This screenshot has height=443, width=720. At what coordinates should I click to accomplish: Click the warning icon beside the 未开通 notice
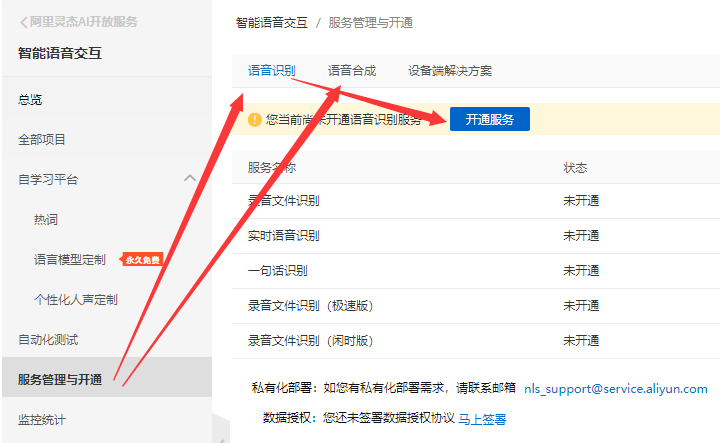tap(254, 120)
